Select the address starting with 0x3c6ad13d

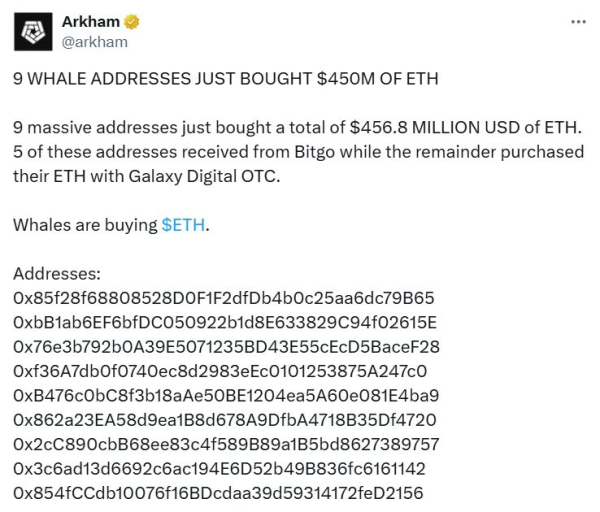coord(219,468)
